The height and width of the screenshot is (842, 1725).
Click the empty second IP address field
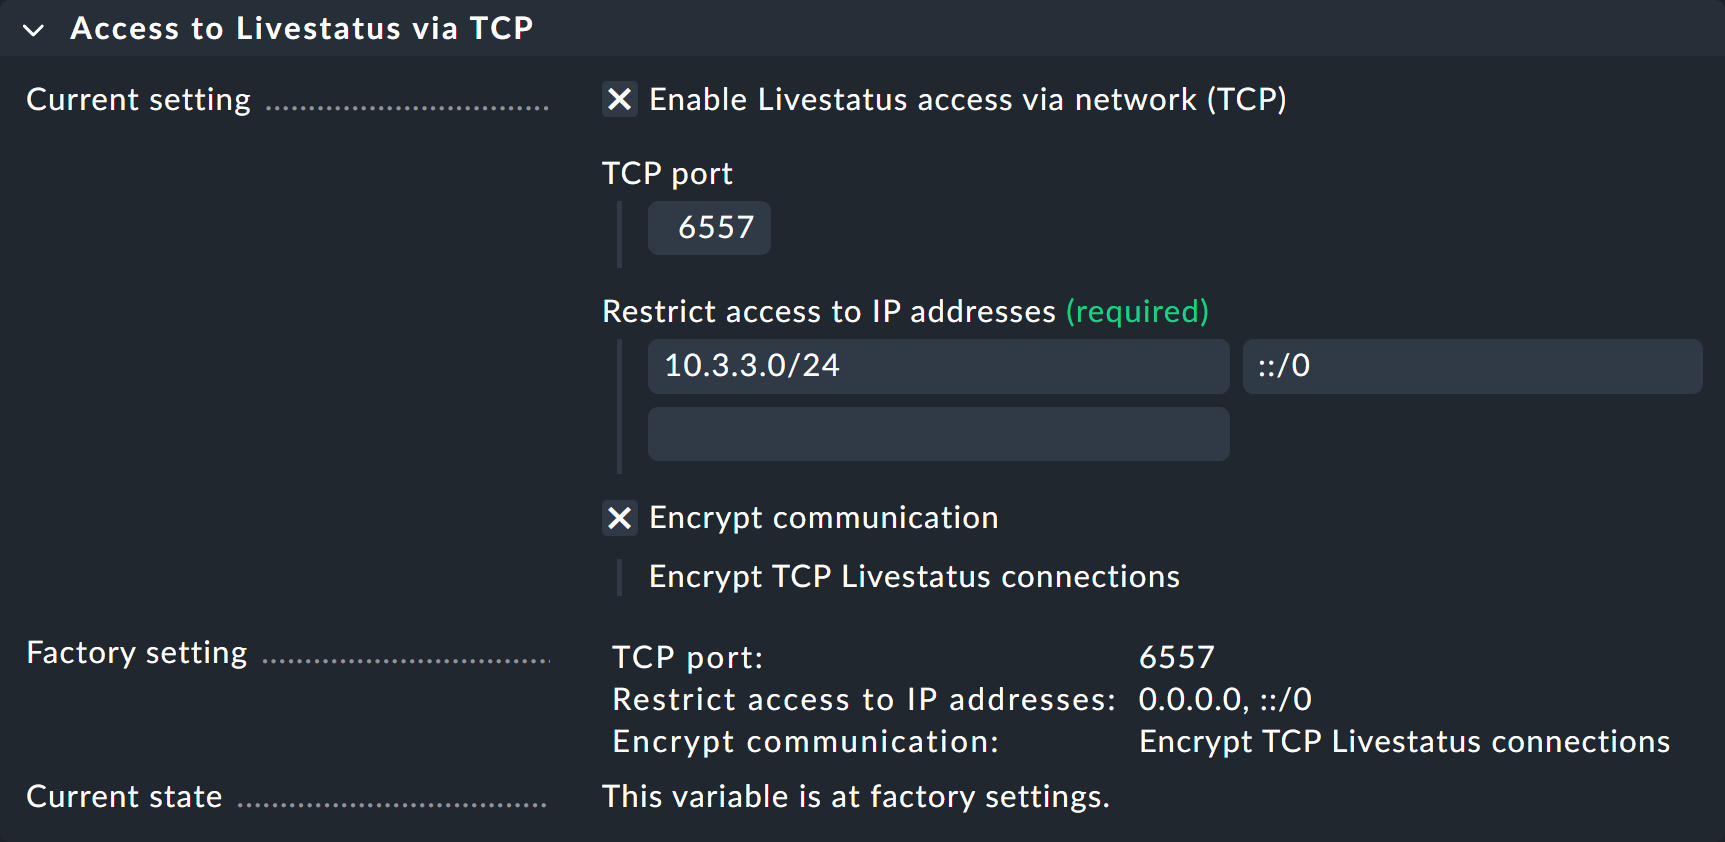(x=938, y=434)
